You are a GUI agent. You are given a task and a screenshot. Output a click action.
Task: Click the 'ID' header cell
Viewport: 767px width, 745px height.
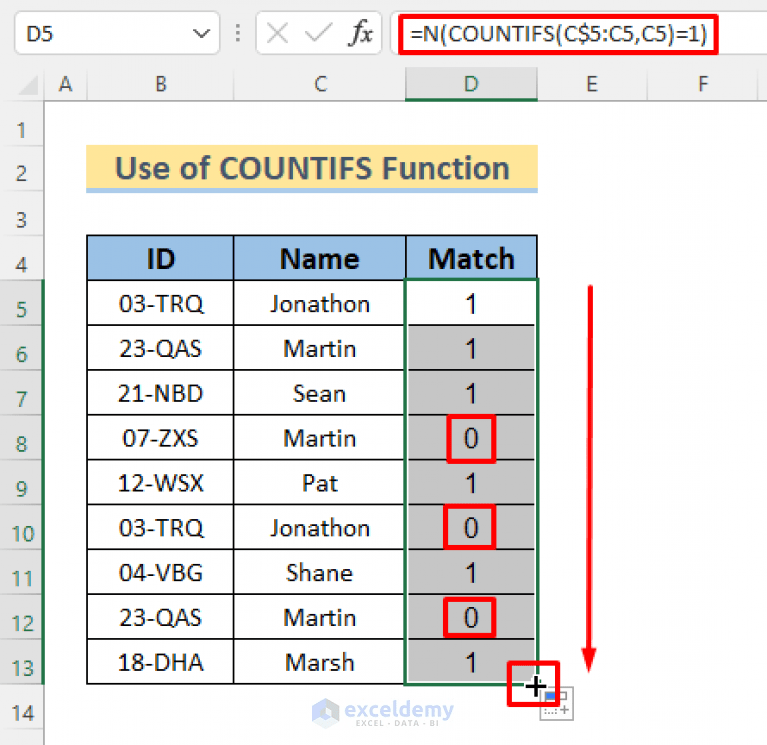(160, 258)
